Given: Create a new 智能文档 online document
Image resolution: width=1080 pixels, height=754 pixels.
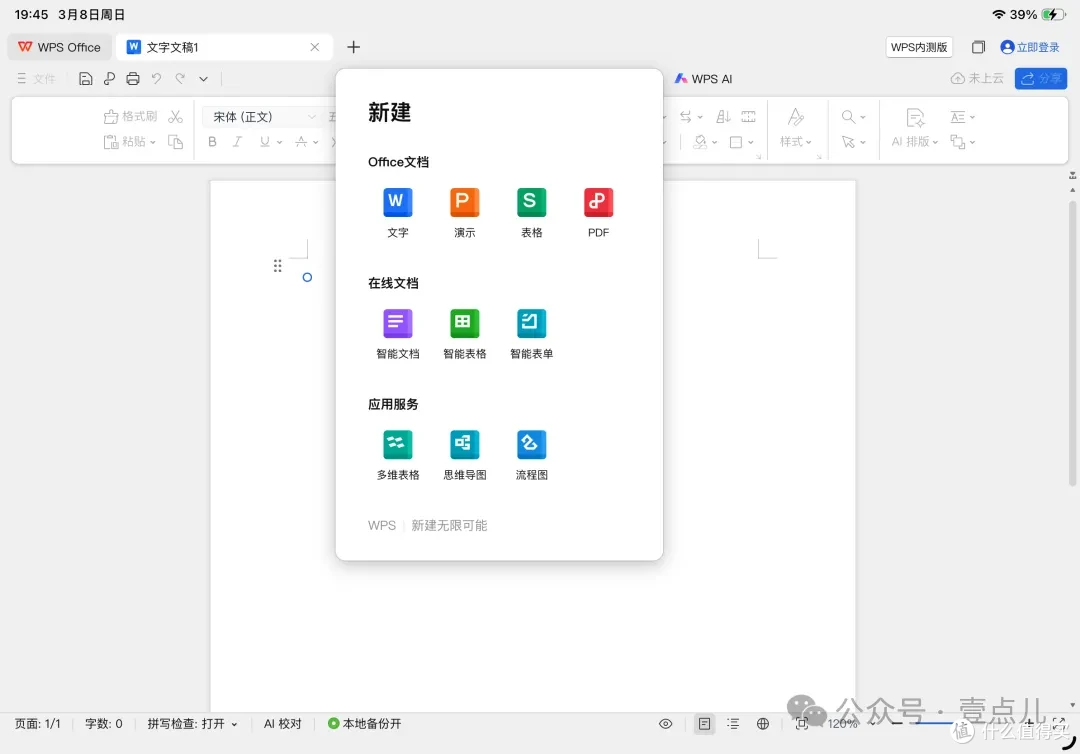Looking at the screenshot, I should (397, 334).
